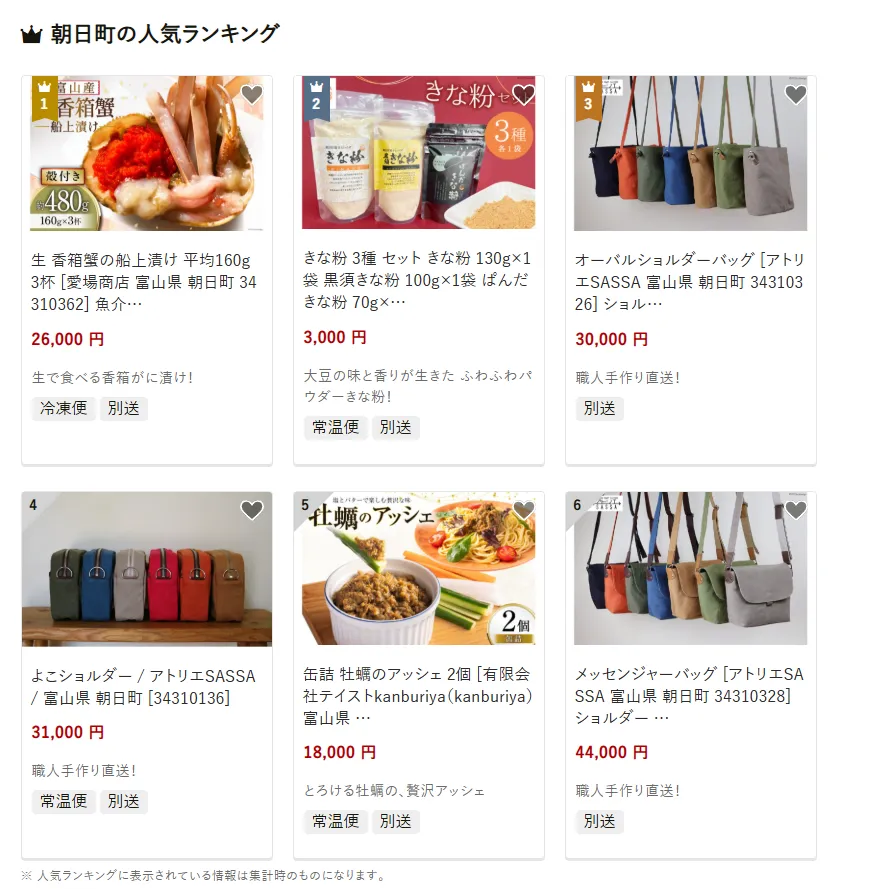
Task: Click the crab product photo thumbnail
Action: click(x=147, y=153)
